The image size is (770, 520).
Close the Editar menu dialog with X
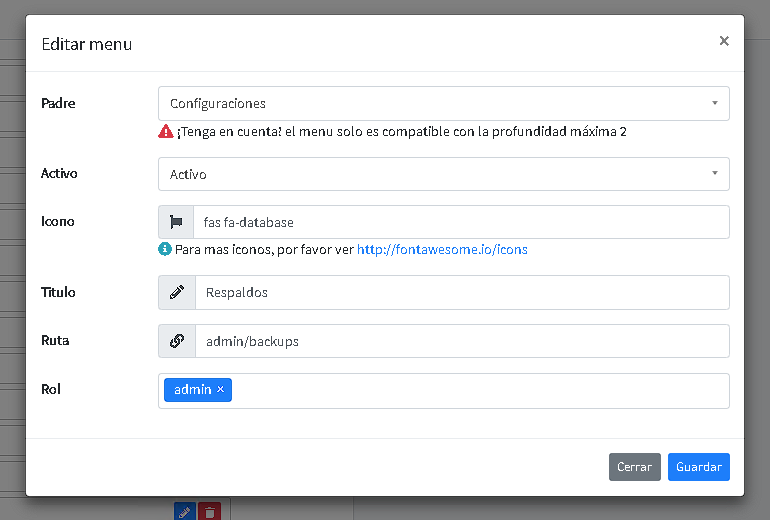724,41
